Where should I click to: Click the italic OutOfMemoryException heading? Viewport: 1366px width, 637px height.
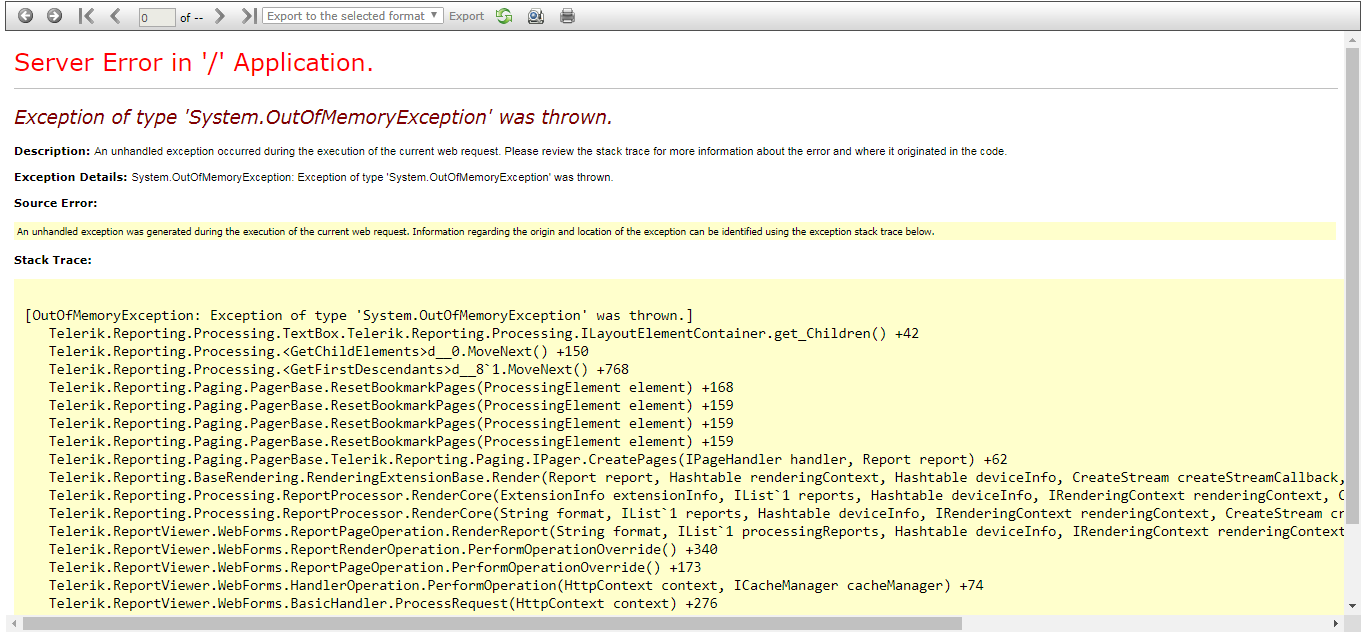313,117
